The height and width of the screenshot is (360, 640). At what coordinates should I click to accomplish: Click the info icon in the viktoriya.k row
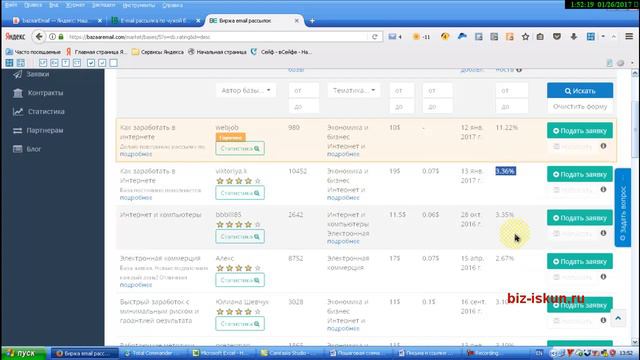click(603, 189)
